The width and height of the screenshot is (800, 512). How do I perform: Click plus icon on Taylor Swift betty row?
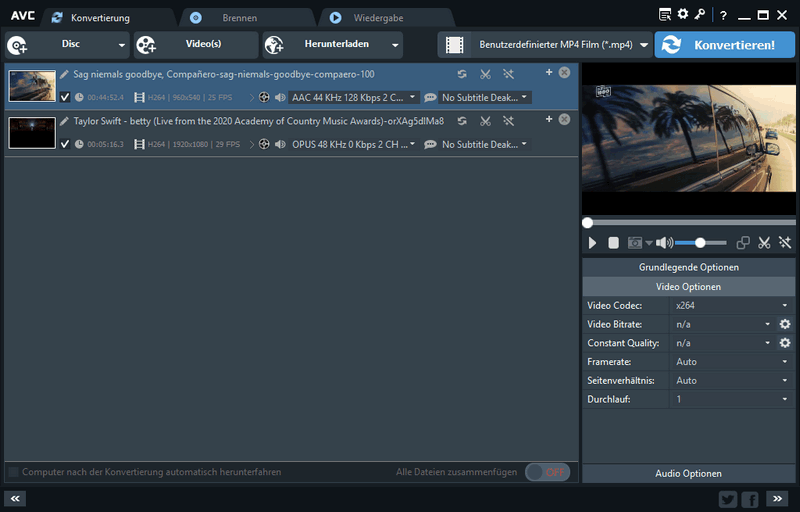point(549,119)
